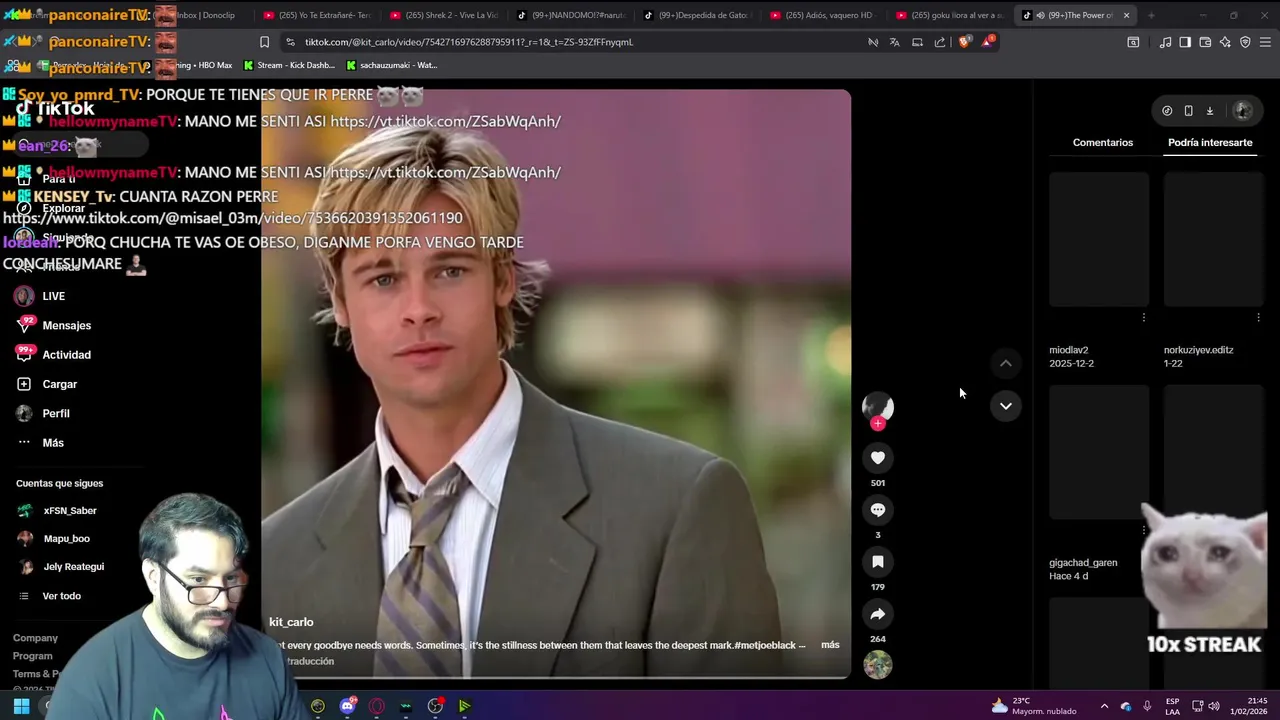
Task: Go to previous video with up chevron
Action: tap(1005, 363)
